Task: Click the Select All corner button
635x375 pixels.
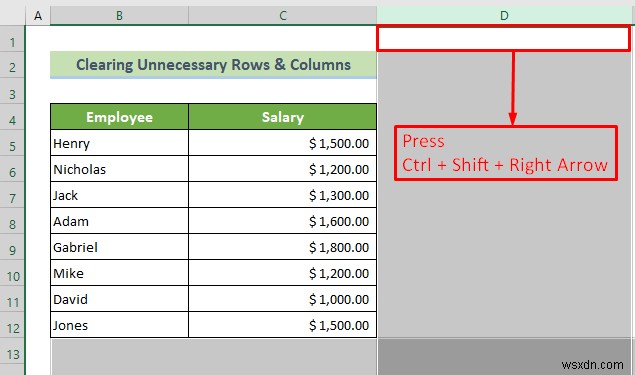Action: tap(12, 16)
